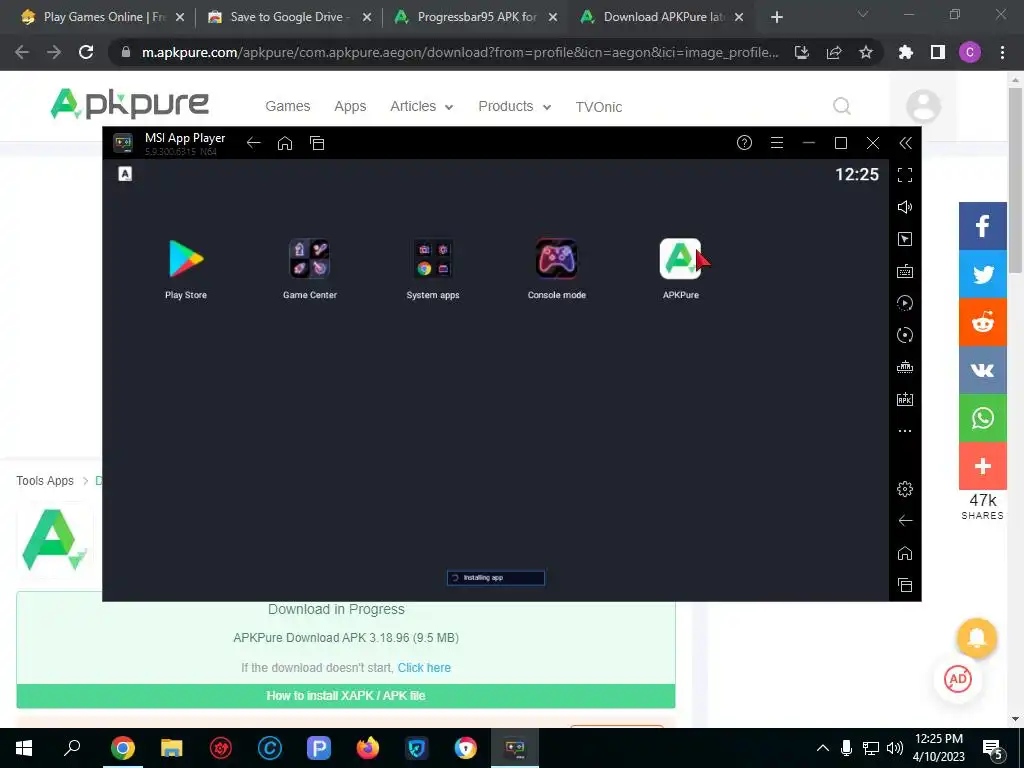1024x768 pixels.
Task: Click Install APK sidebar icon
Action: 905,399
